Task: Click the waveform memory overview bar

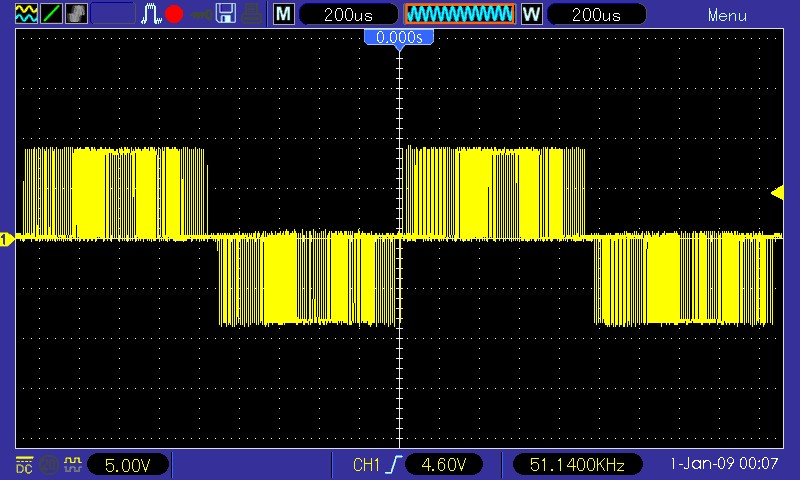Action: [x=460, y=14]
